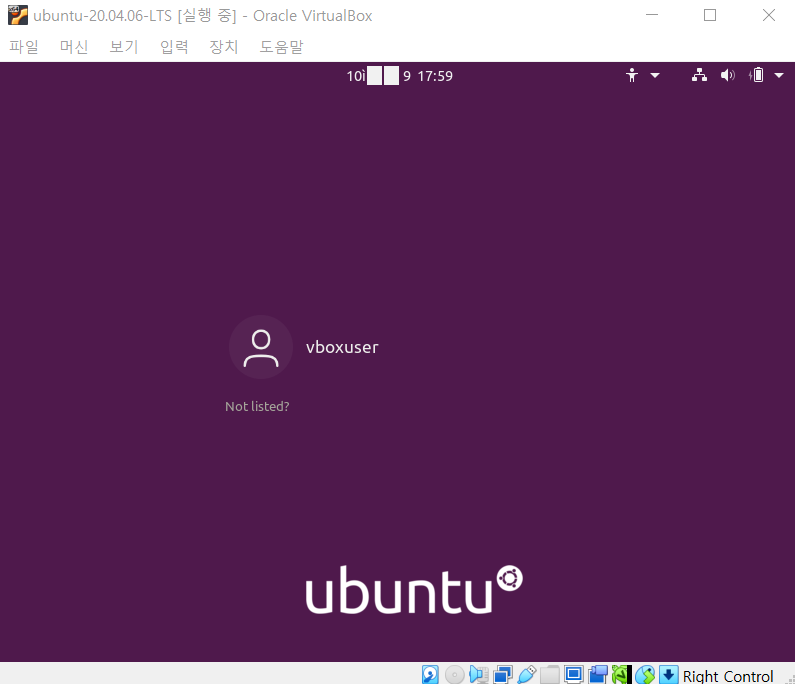795x684 pixels.
Task: Open the 도움말 menu
Action: (x=281, y=47)
